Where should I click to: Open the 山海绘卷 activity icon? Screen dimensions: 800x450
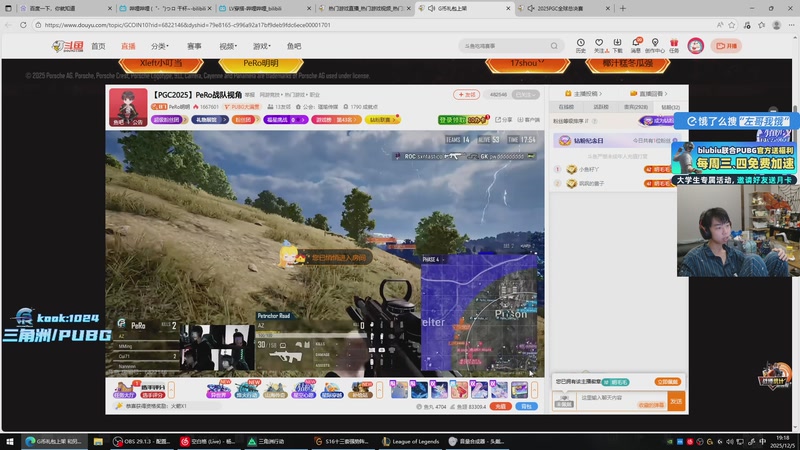(x=275, y=390)
